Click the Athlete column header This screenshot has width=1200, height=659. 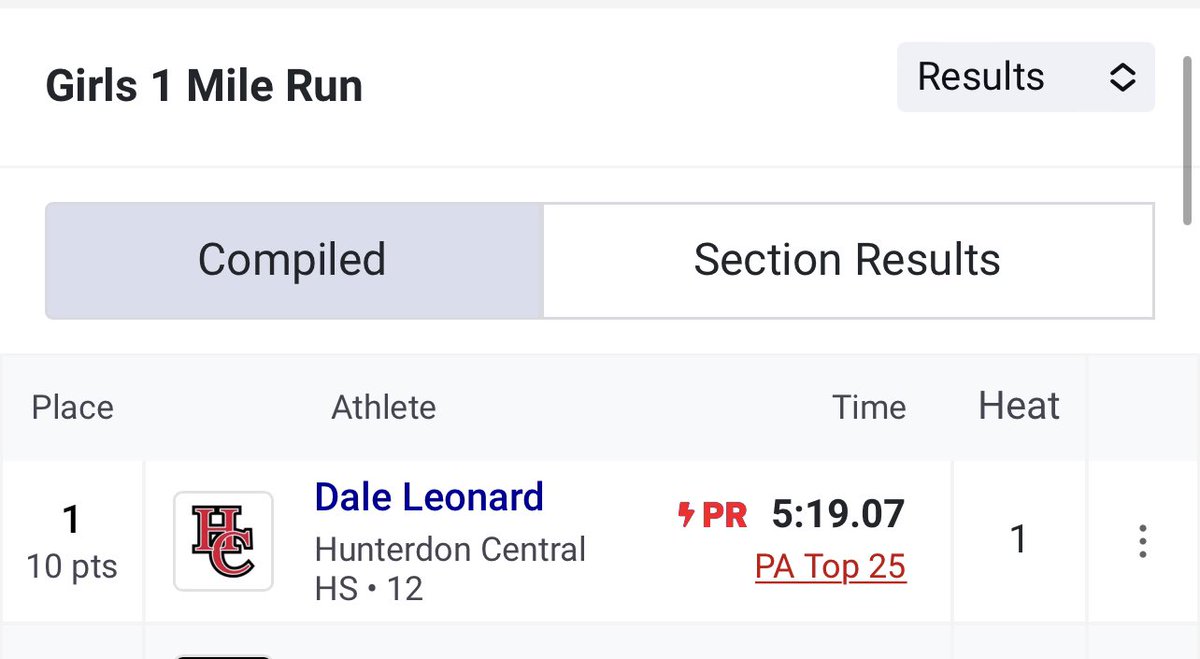tap(384, 407)
